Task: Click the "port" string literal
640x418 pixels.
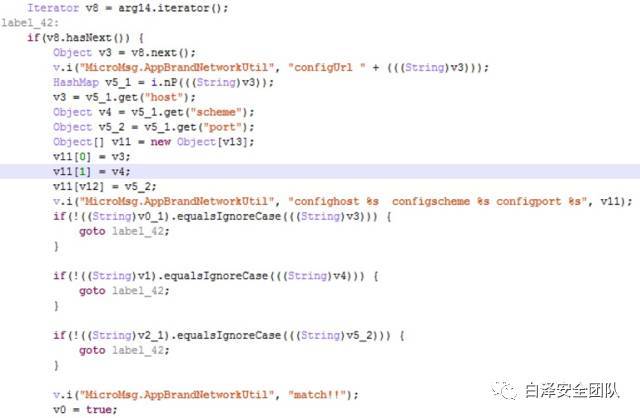Action: coord(222,127)
